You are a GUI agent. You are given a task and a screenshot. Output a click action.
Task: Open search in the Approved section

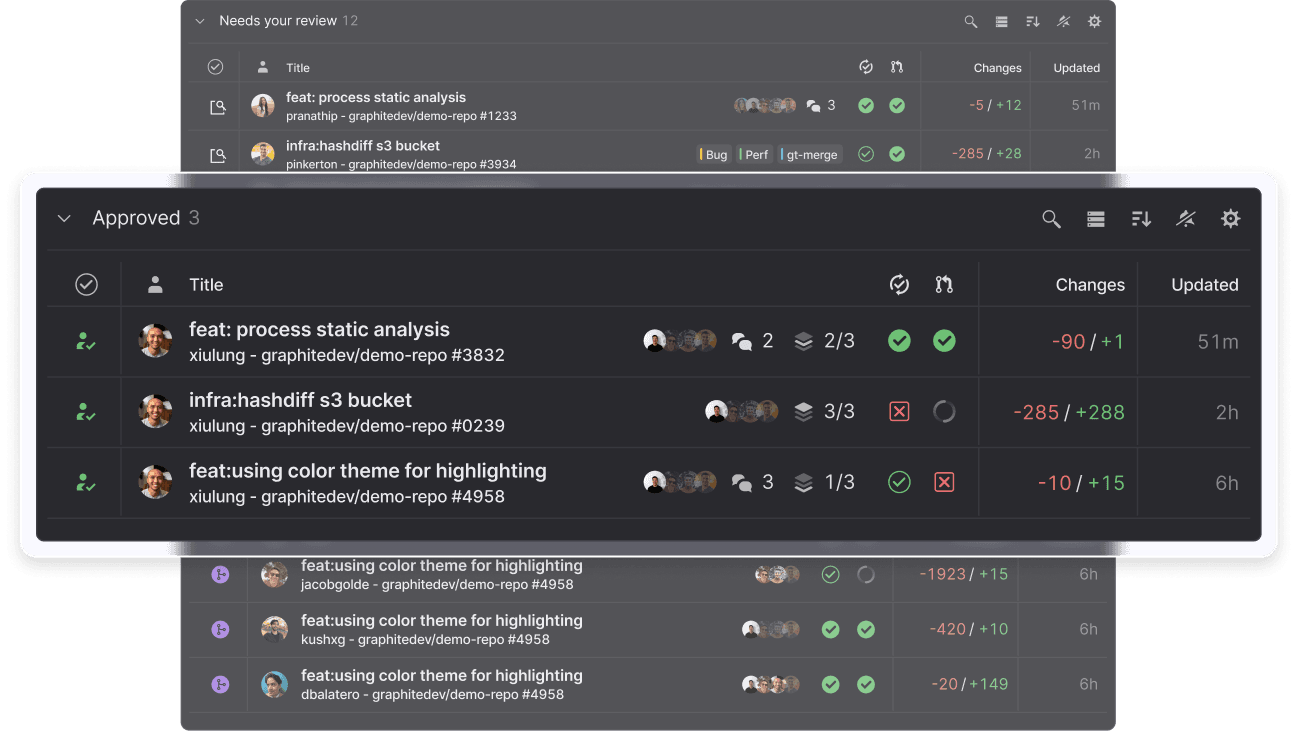pos(1051,218)
